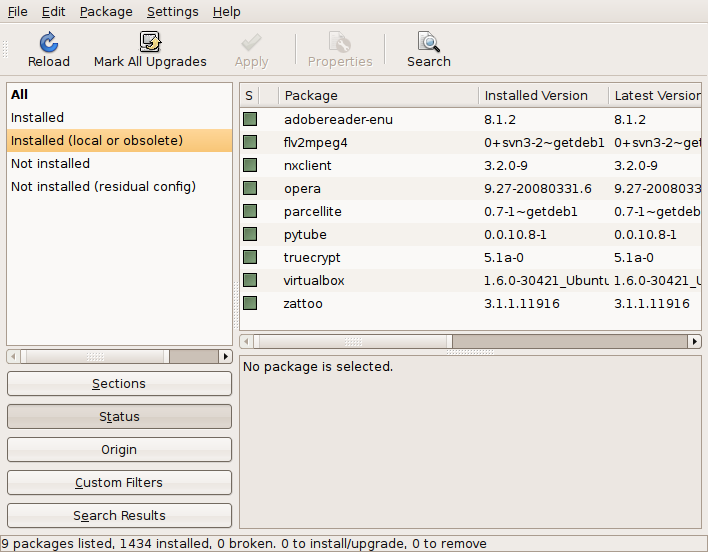The height and width of the screenshot is (552, 708).
Task: Sort by the S status column header
Action: click(250, 96)
